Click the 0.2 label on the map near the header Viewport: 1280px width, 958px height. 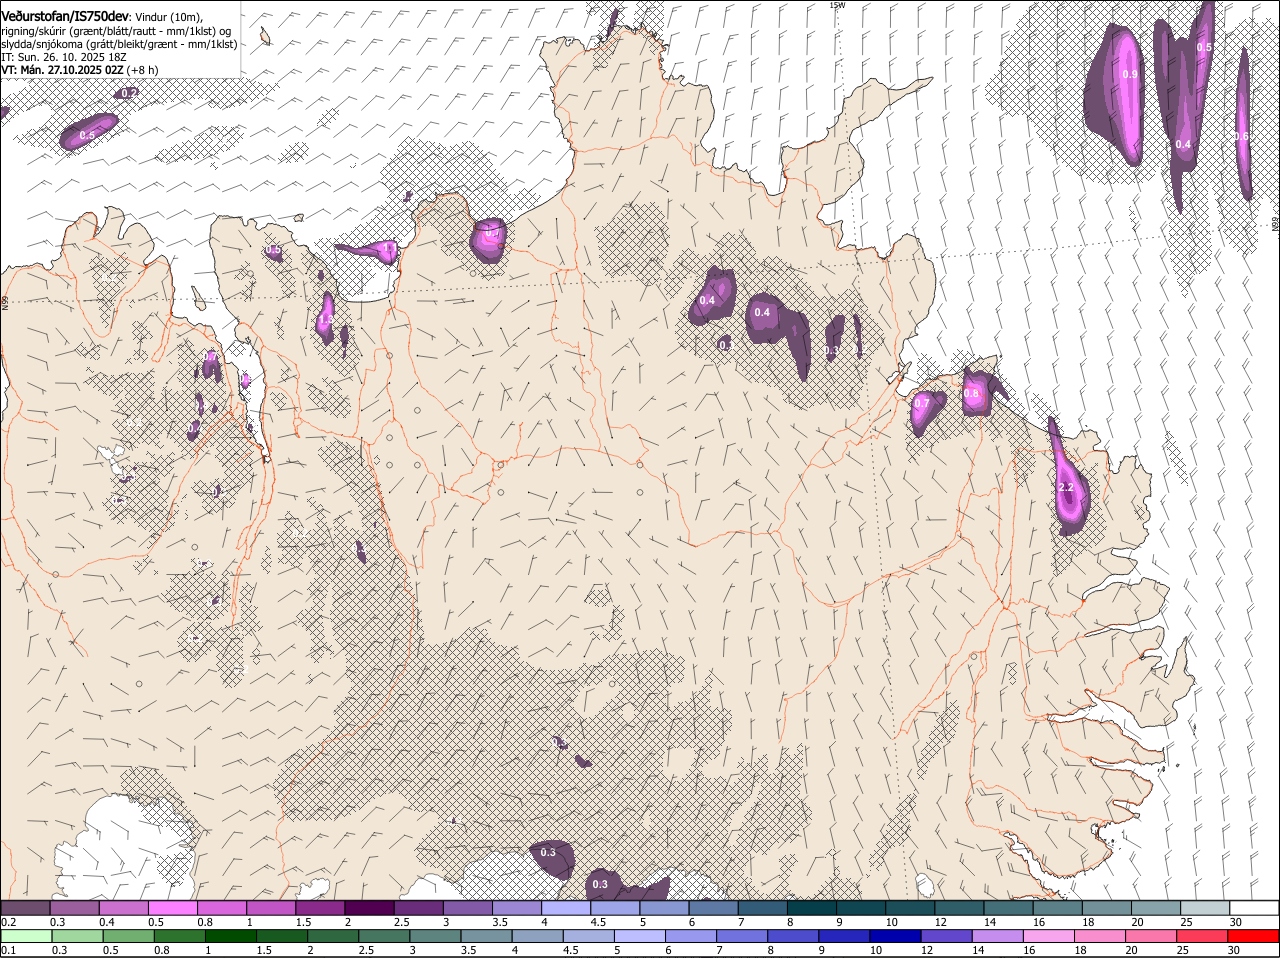(129, 93)
